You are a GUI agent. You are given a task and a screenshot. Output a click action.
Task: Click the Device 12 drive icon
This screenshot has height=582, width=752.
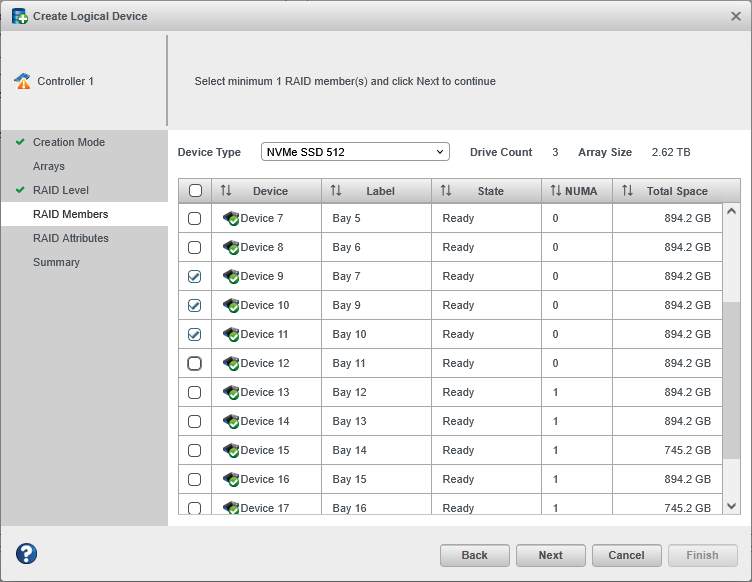[x=231, y=364]
